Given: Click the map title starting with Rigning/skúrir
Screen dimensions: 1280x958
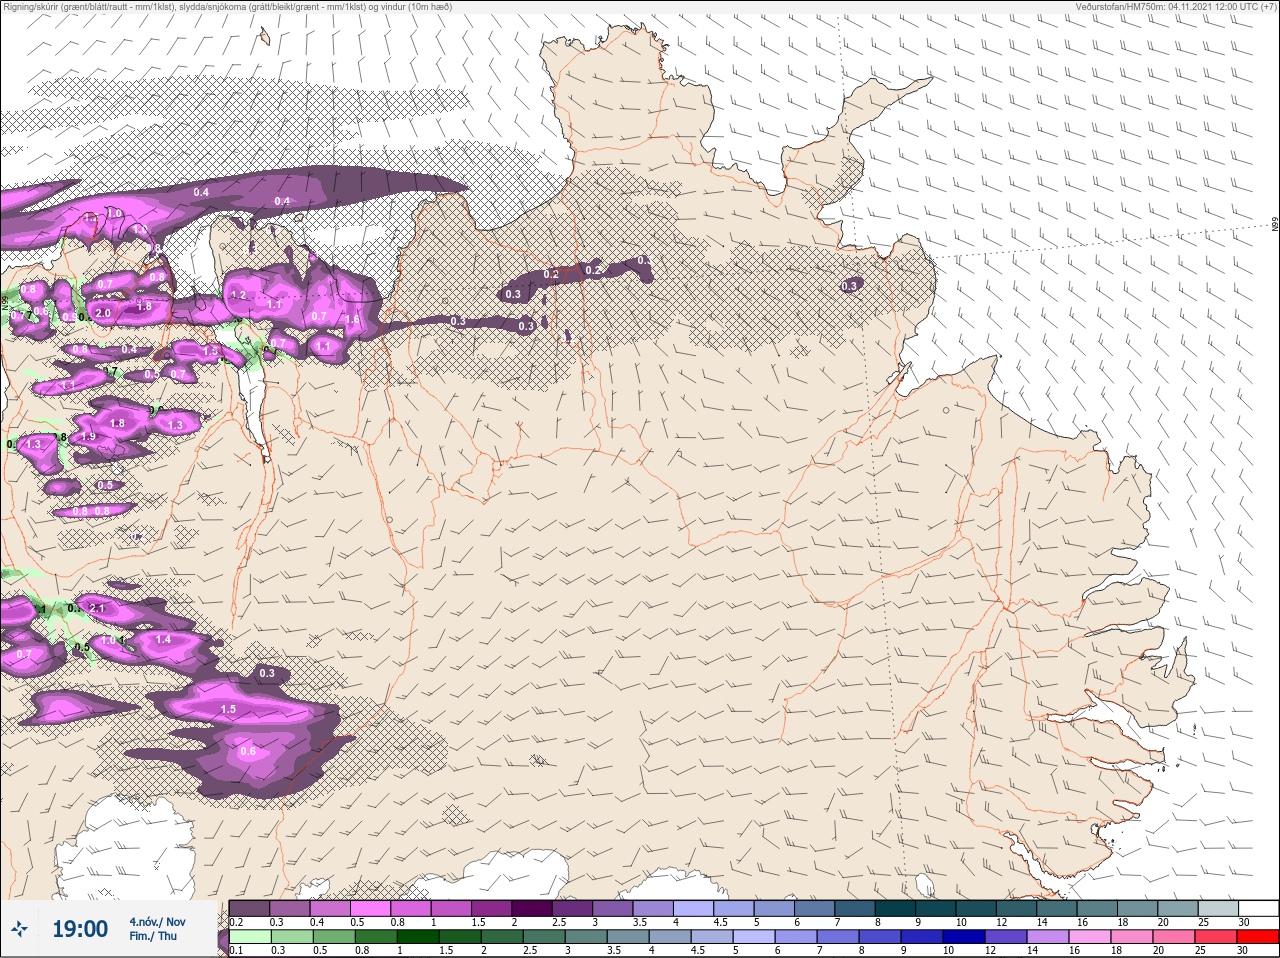Looking at the screenshot, I should tap(227, 7).
